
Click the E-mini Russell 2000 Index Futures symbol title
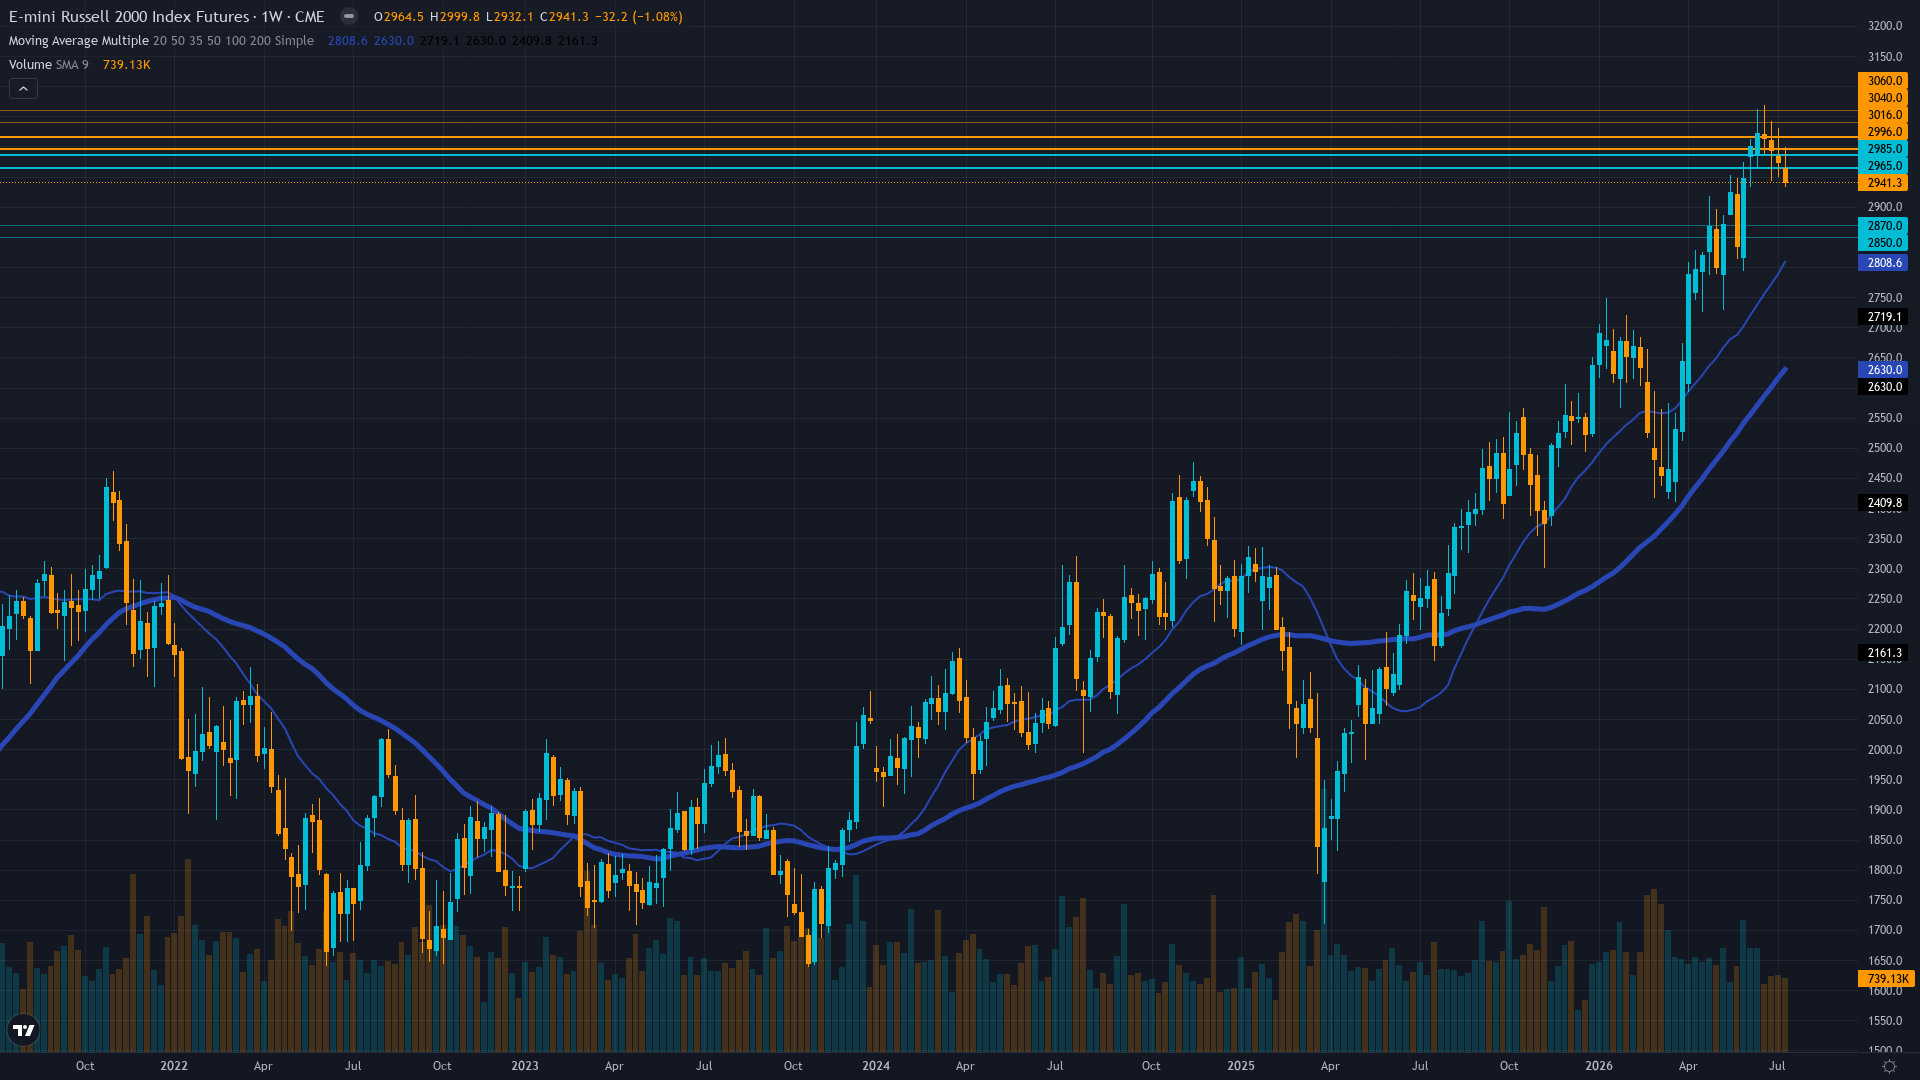pos(129,16)
